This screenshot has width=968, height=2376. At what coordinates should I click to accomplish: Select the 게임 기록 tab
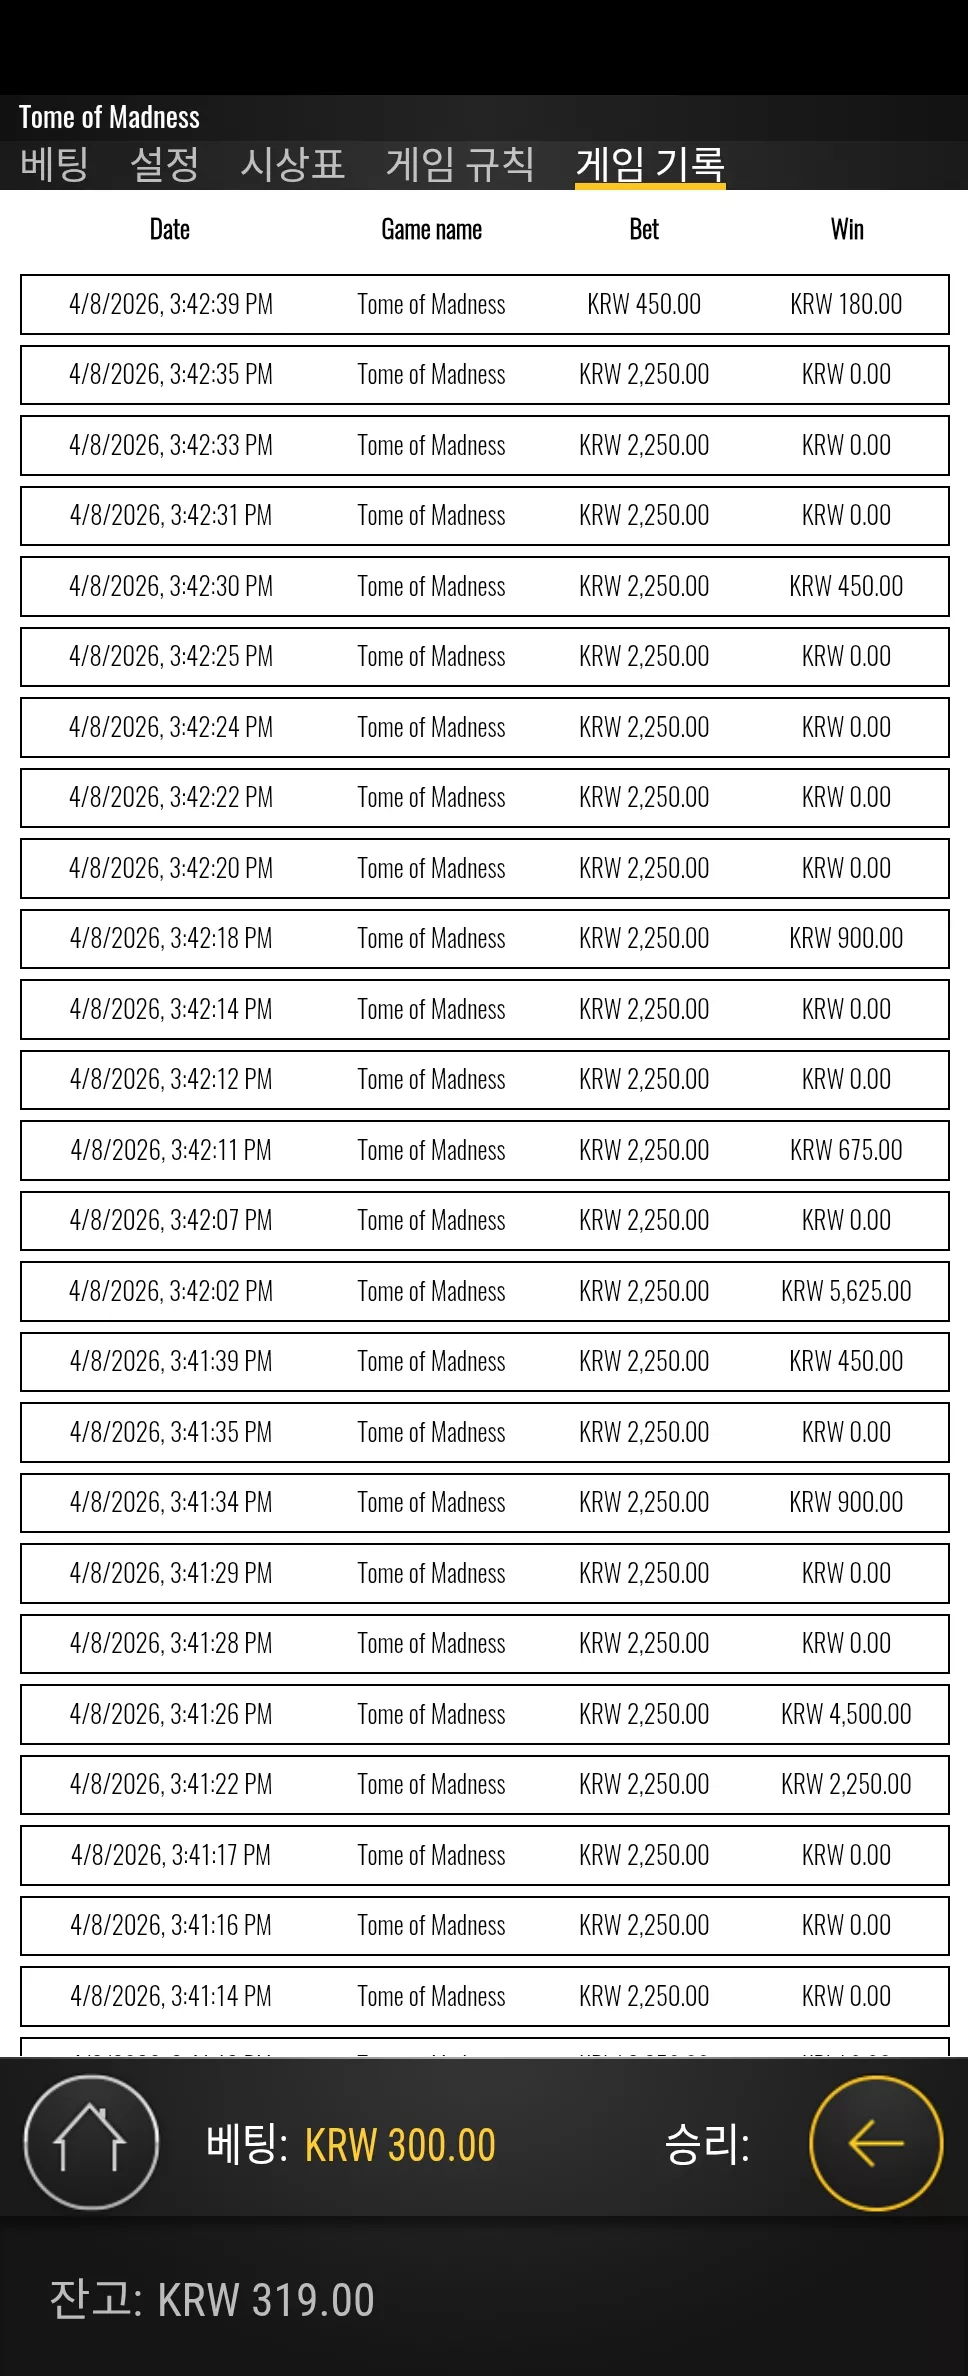pyautogui.click(x=650, y=164)
